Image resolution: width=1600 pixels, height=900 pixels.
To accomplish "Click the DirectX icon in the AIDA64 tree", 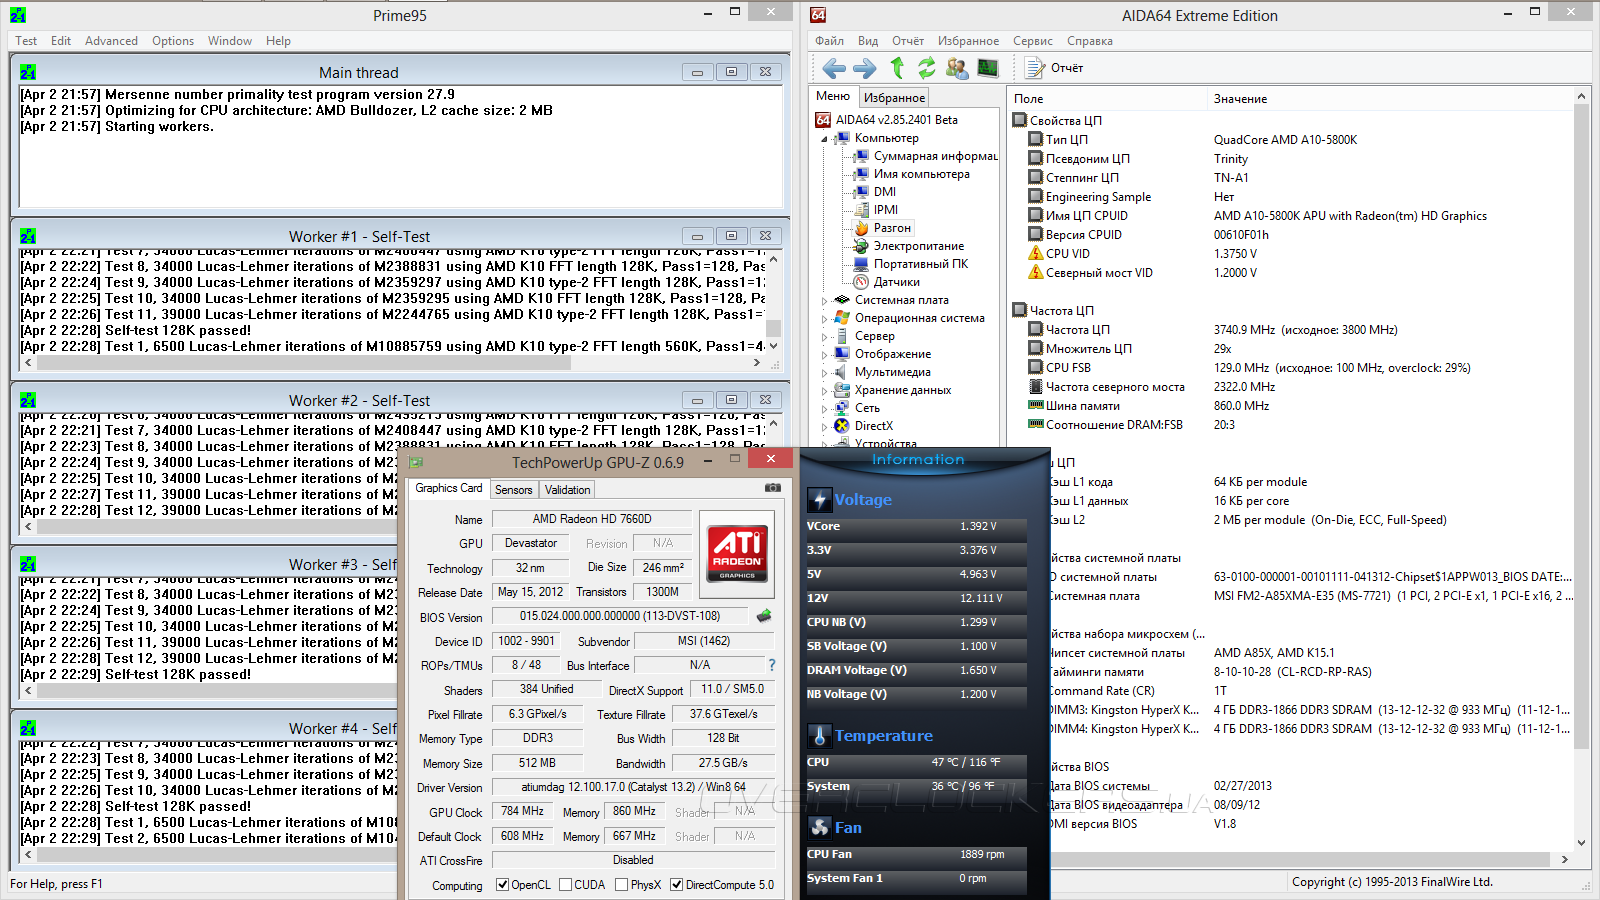I will point(842,426).
